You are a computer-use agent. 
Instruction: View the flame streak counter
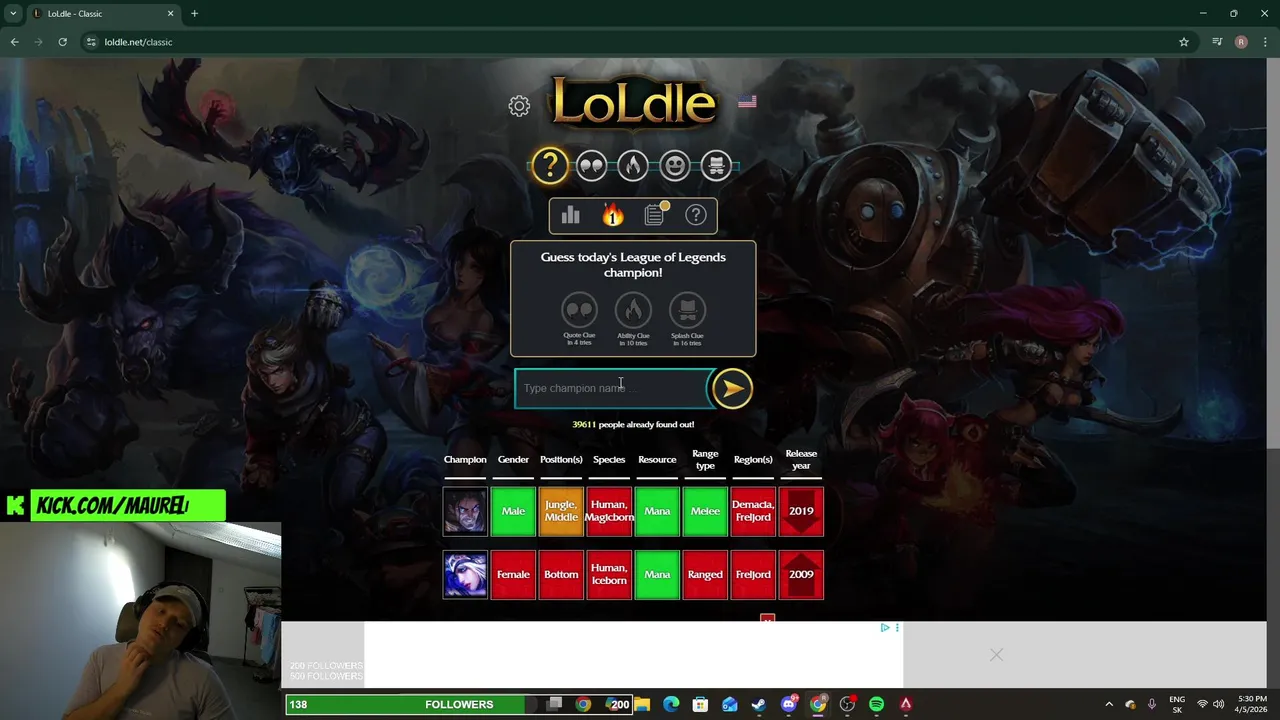(612, 215)
